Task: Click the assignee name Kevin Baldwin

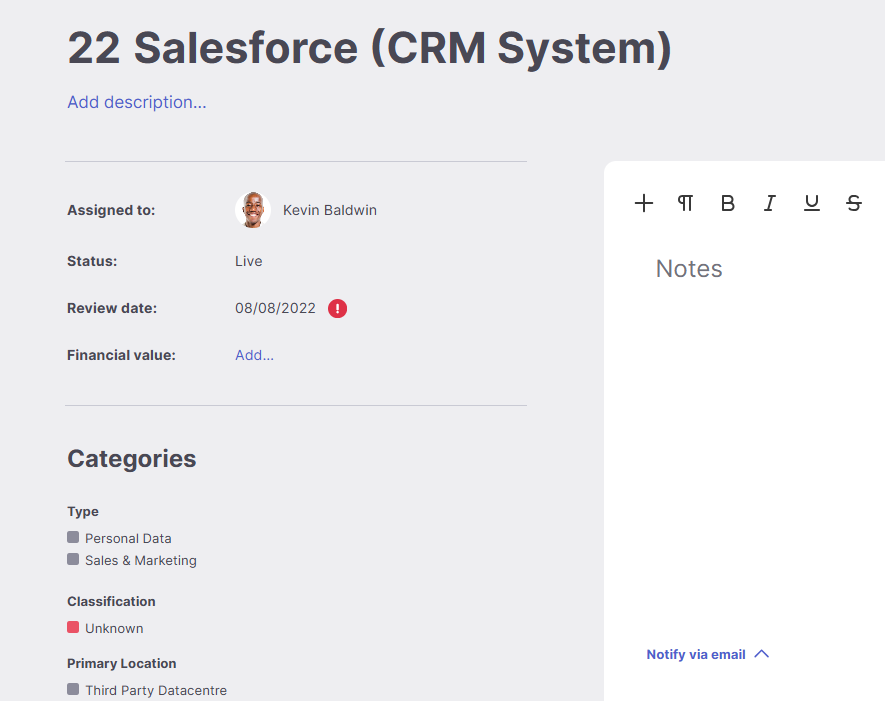Action: pyautogui.click(x=330, y=210)
